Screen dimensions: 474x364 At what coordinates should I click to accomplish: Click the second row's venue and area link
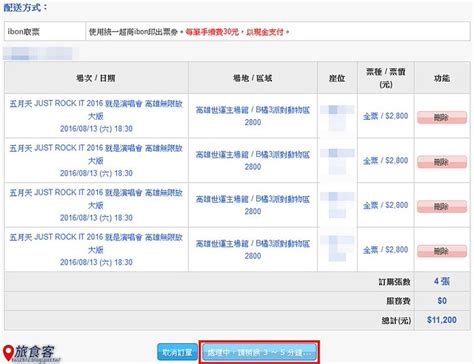coord(253,160)
